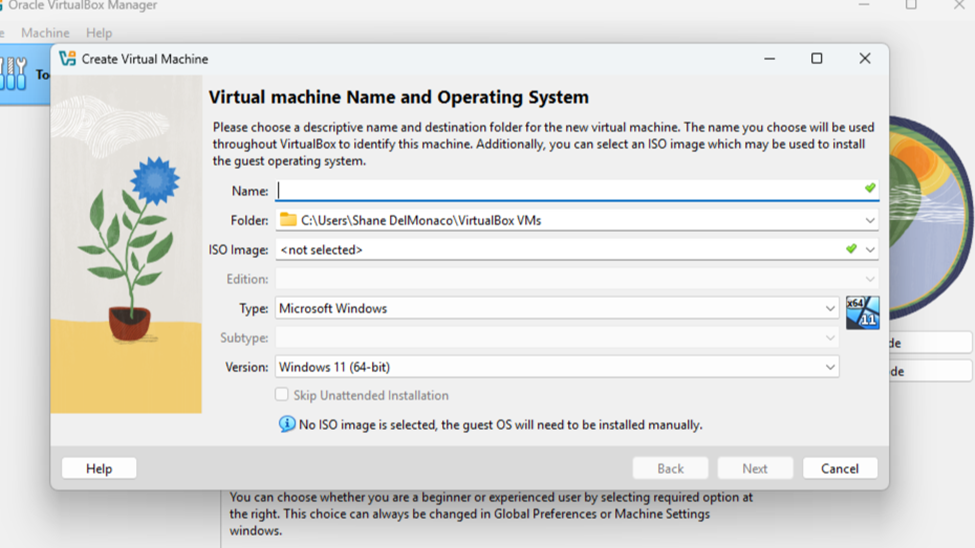
Task: Toggle Skip Unattended Installation checkbox
Action: (x=282, y=395)
